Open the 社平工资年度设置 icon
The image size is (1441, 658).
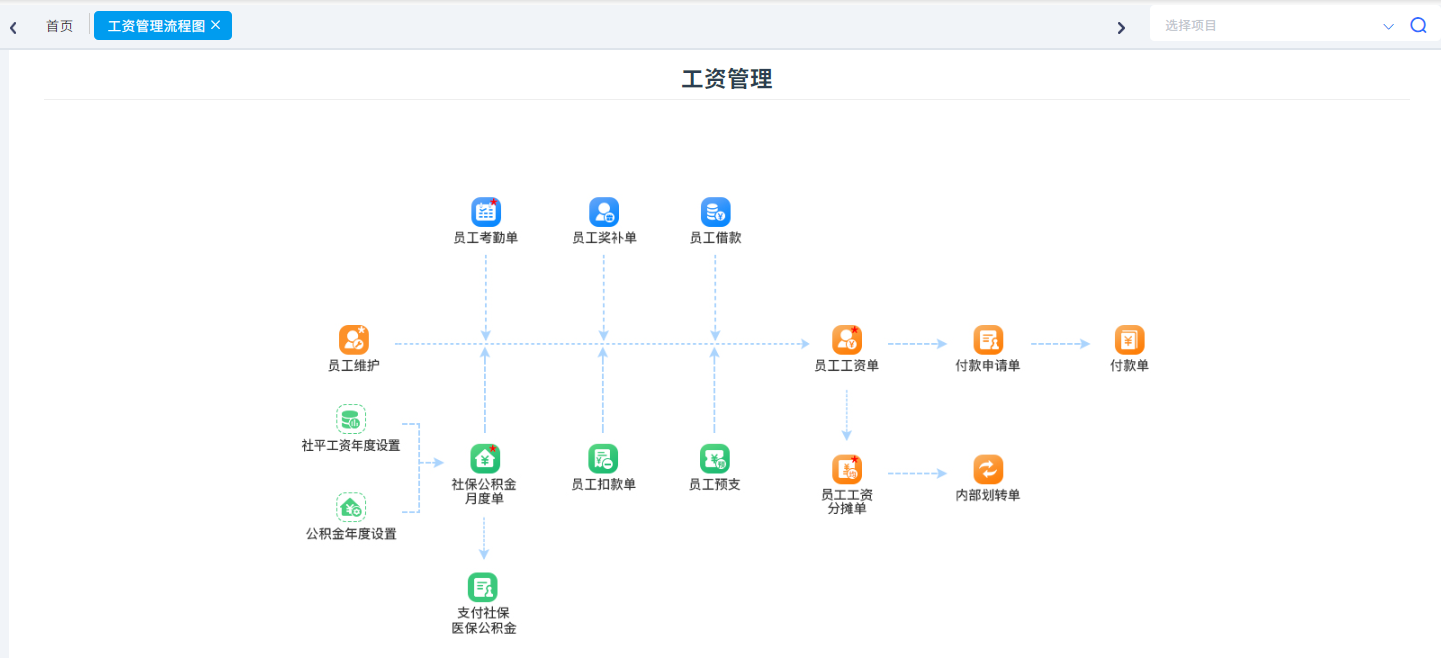(351, 419)
